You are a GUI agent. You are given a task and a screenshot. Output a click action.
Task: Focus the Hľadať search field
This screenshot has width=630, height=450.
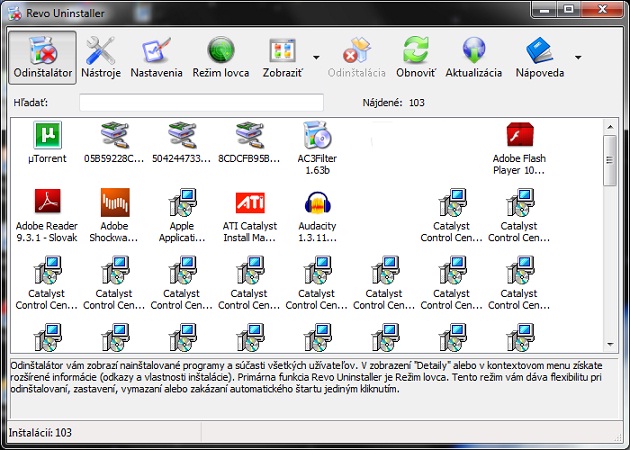click(x=201, y=102)
